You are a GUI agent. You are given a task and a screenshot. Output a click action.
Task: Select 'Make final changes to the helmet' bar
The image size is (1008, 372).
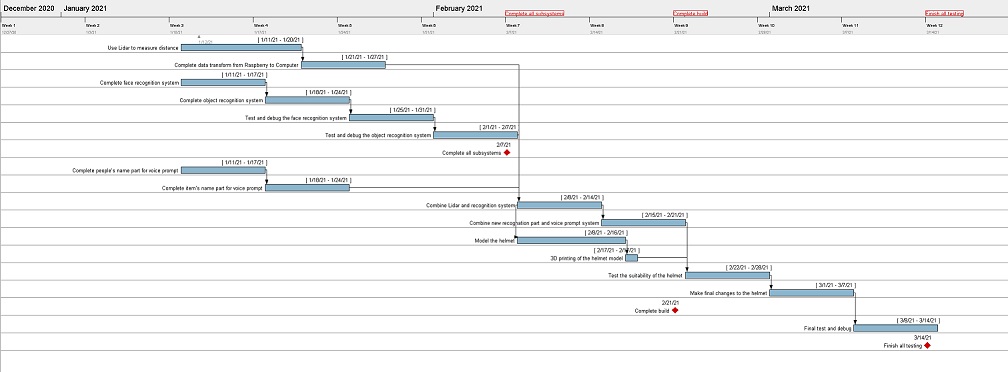tap(812, 293)
